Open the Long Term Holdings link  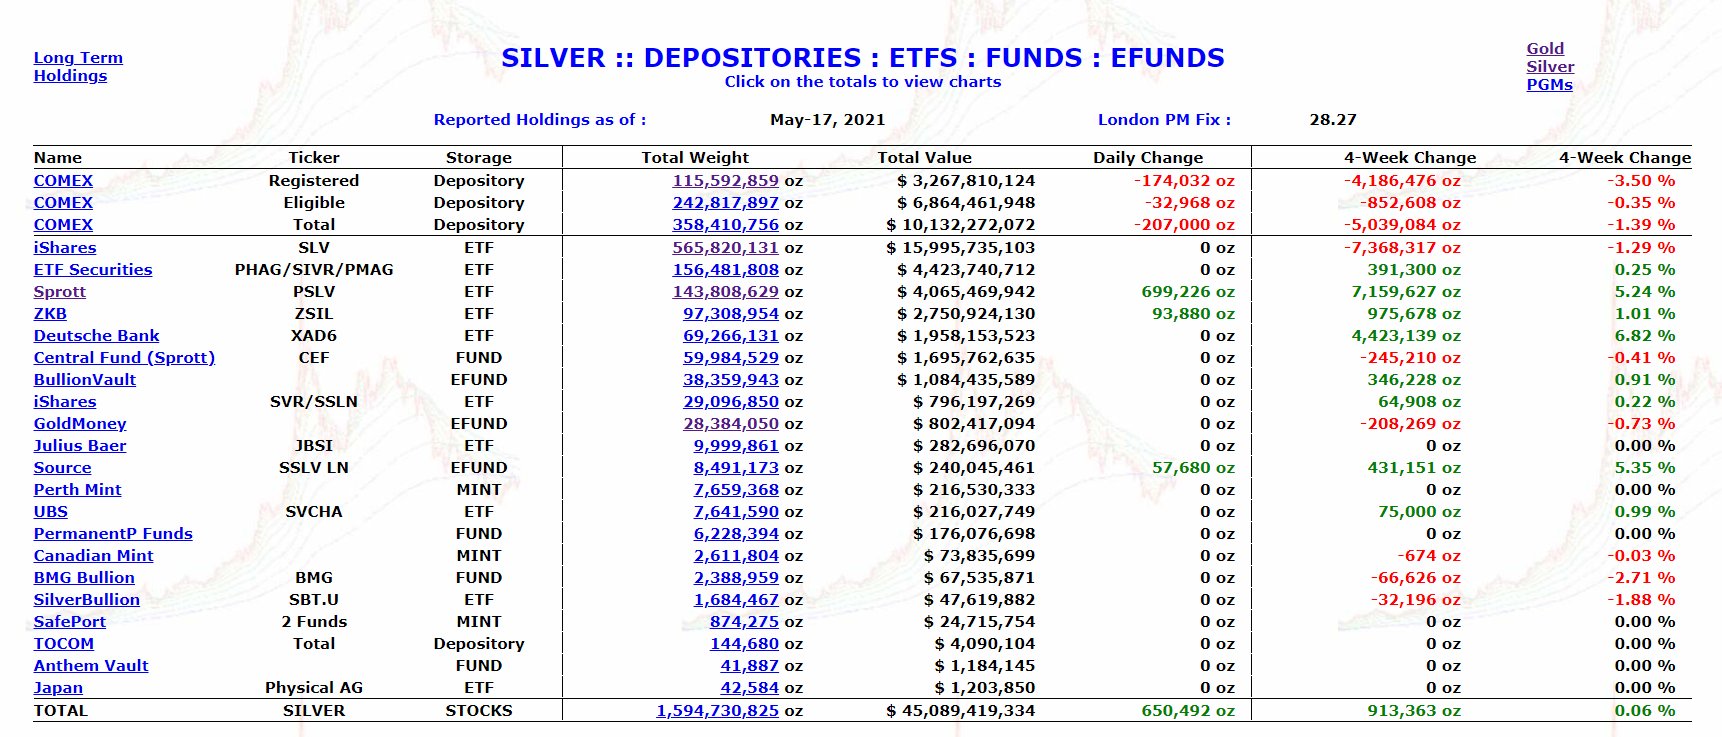(78, 66)
